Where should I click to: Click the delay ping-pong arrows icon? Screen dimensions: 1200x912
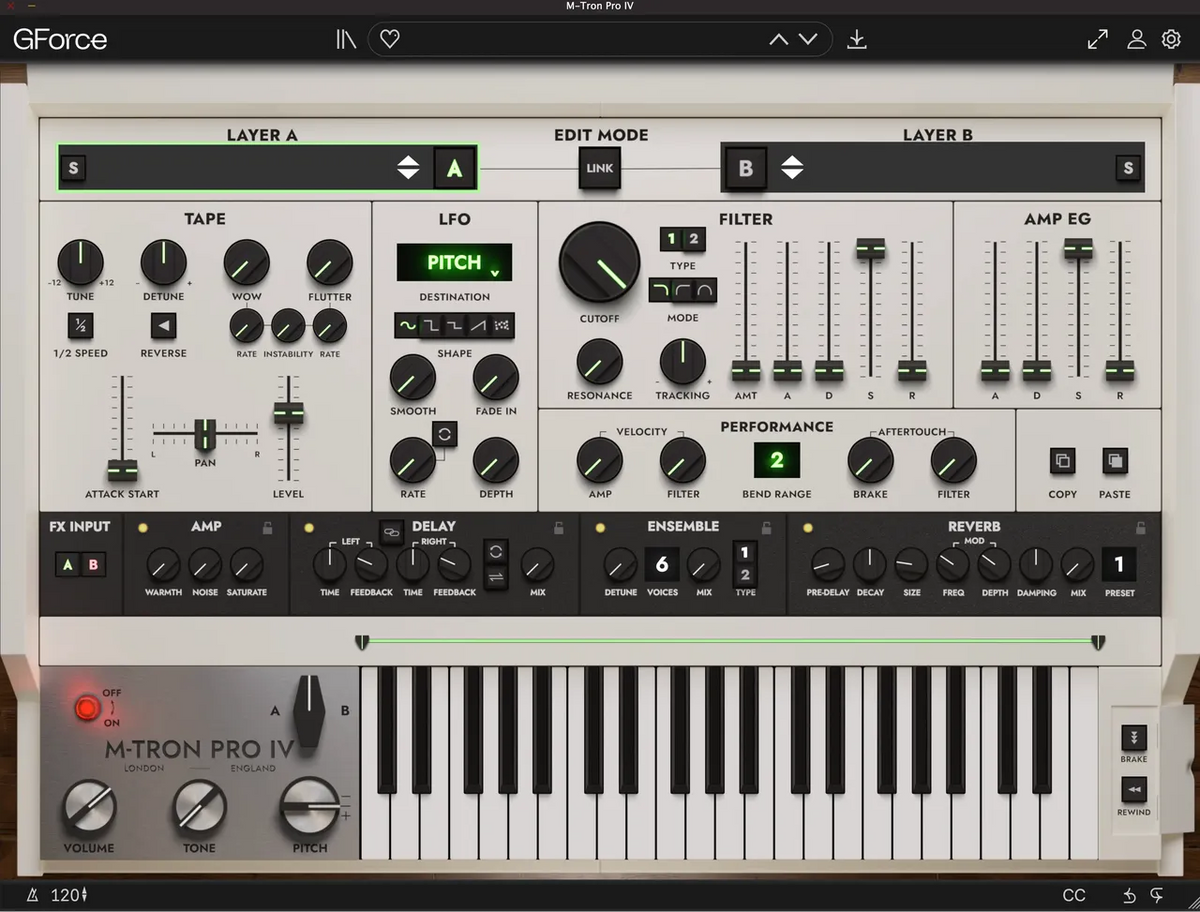click(x=495, y=576)
